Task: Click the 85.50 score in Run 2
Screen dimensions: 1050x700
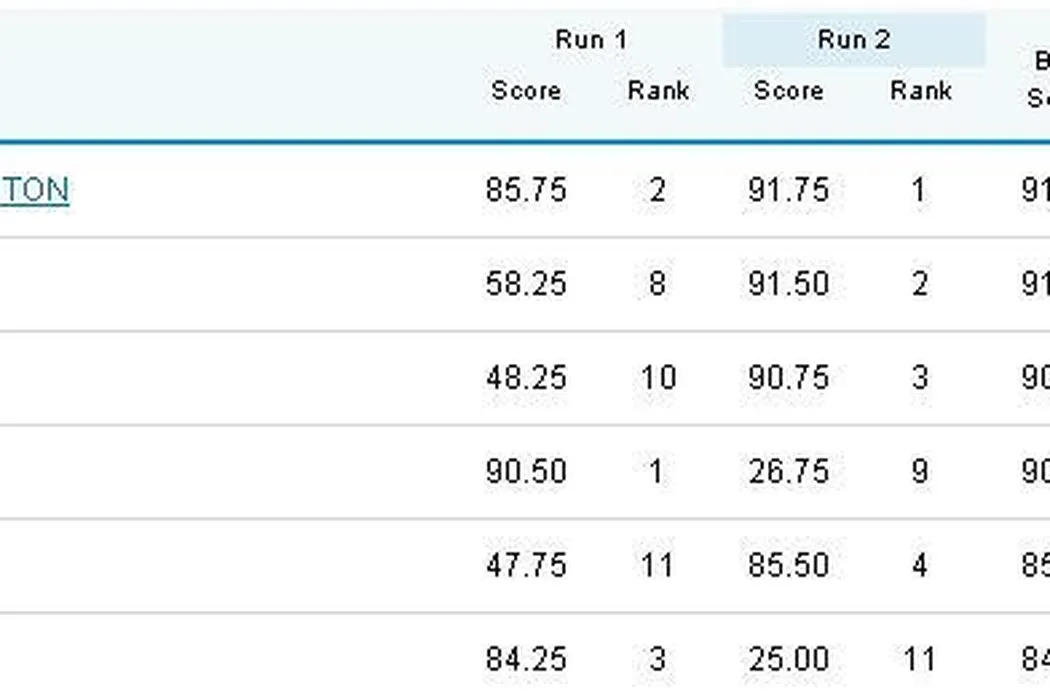Action: [x=788, y=565]
